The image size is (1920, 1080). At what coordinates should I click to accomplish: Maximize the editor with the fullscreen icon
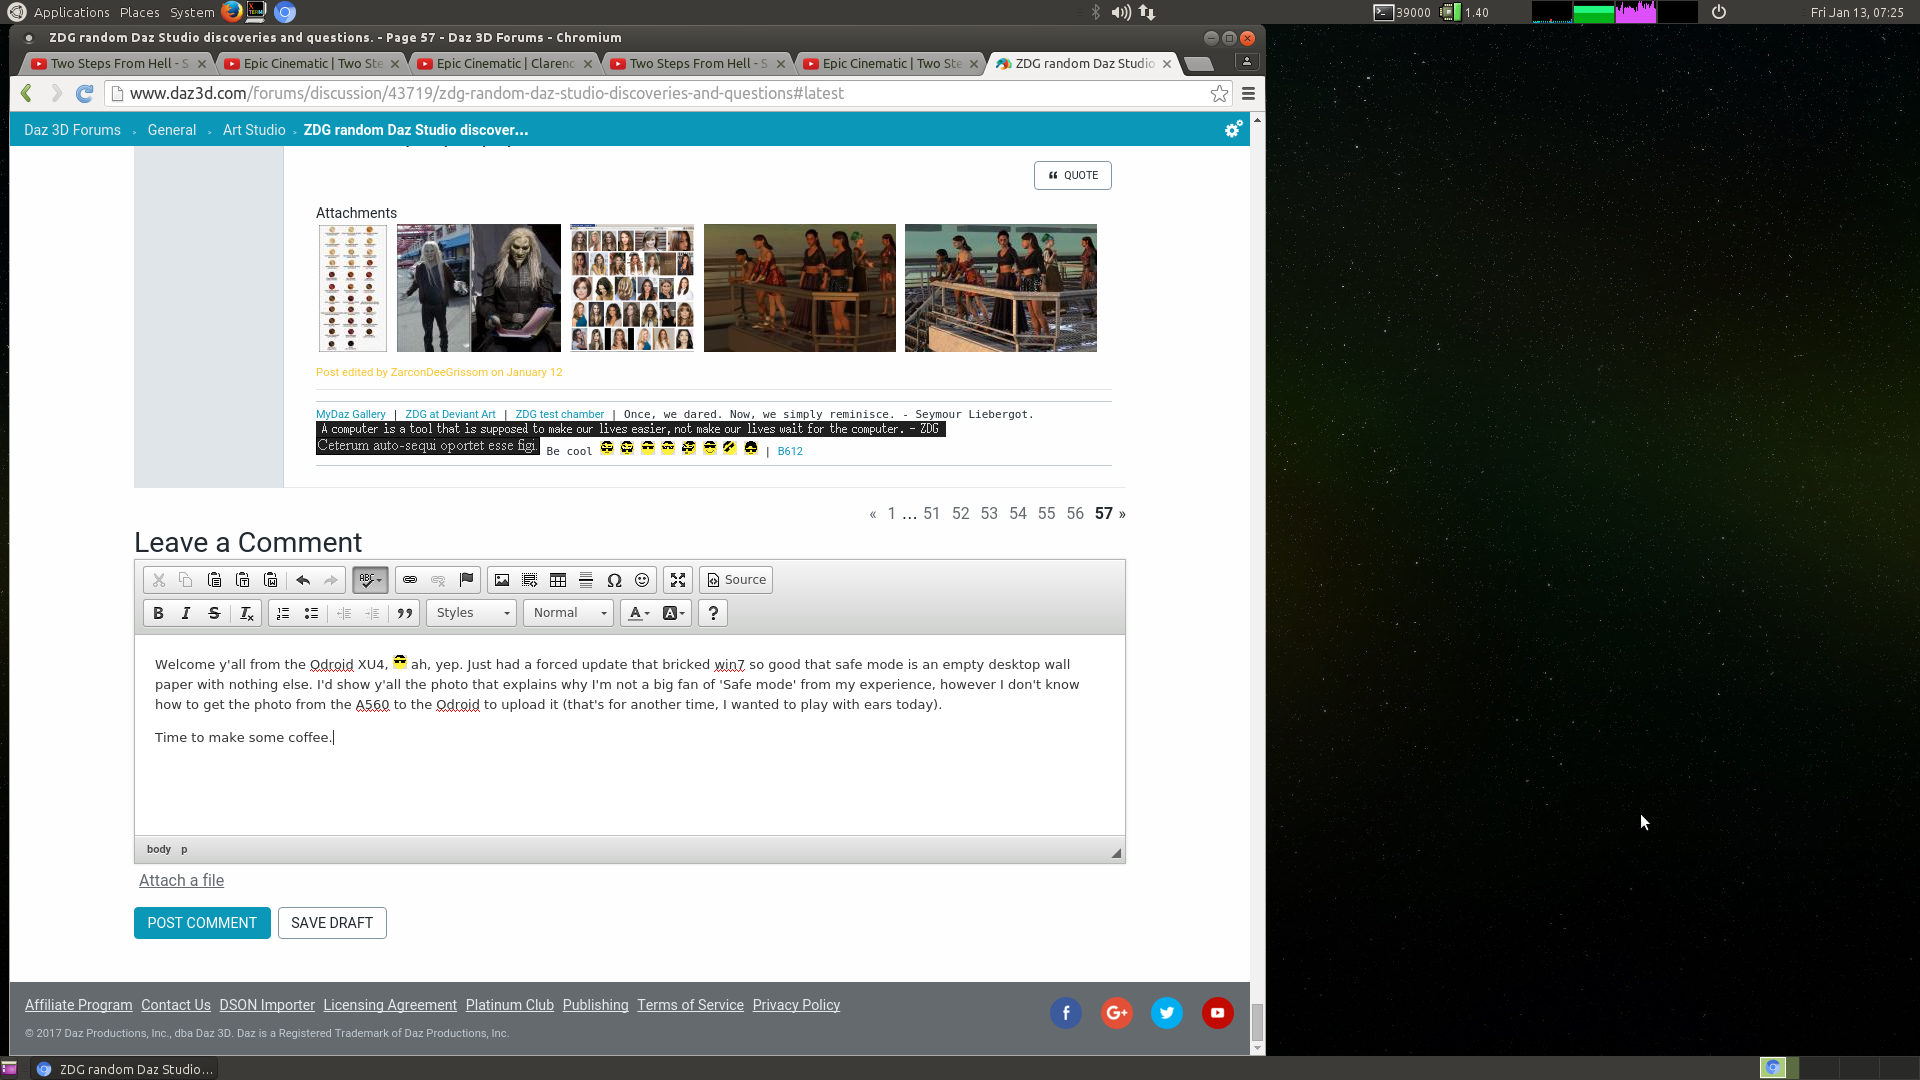click(x=678, y=580)
